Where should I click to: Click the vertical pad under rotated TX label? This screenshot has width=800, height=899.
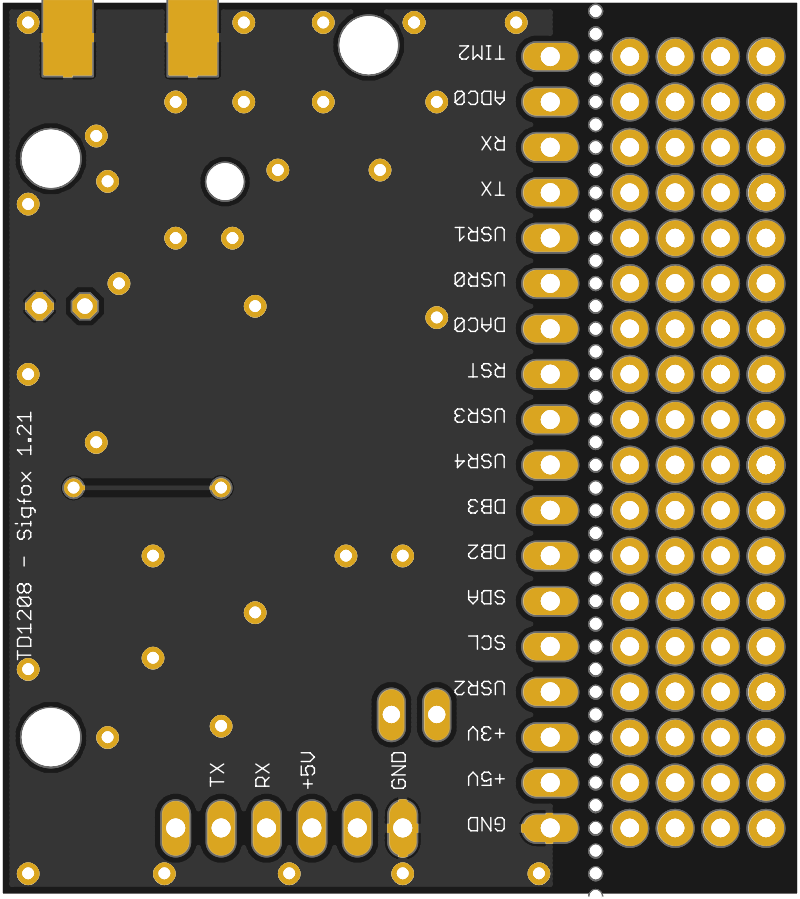click(221, 827)
